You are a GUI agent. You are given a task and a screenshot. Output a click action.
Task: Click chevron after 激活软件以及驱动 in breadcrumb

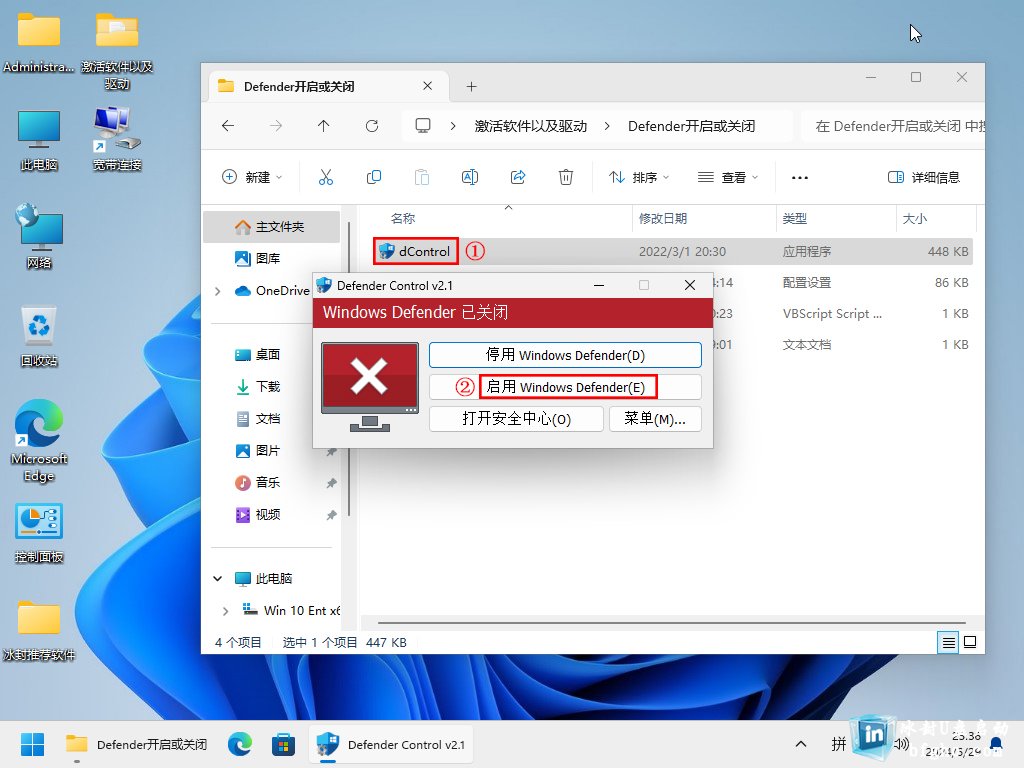pyautogui.click(x=607, y=126)
